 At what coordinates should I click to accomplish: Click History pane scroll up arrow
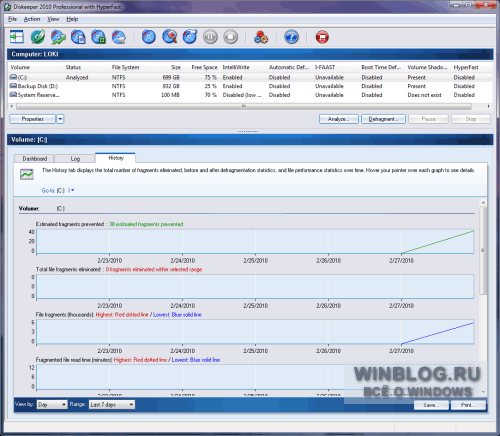tap(483, 202)
